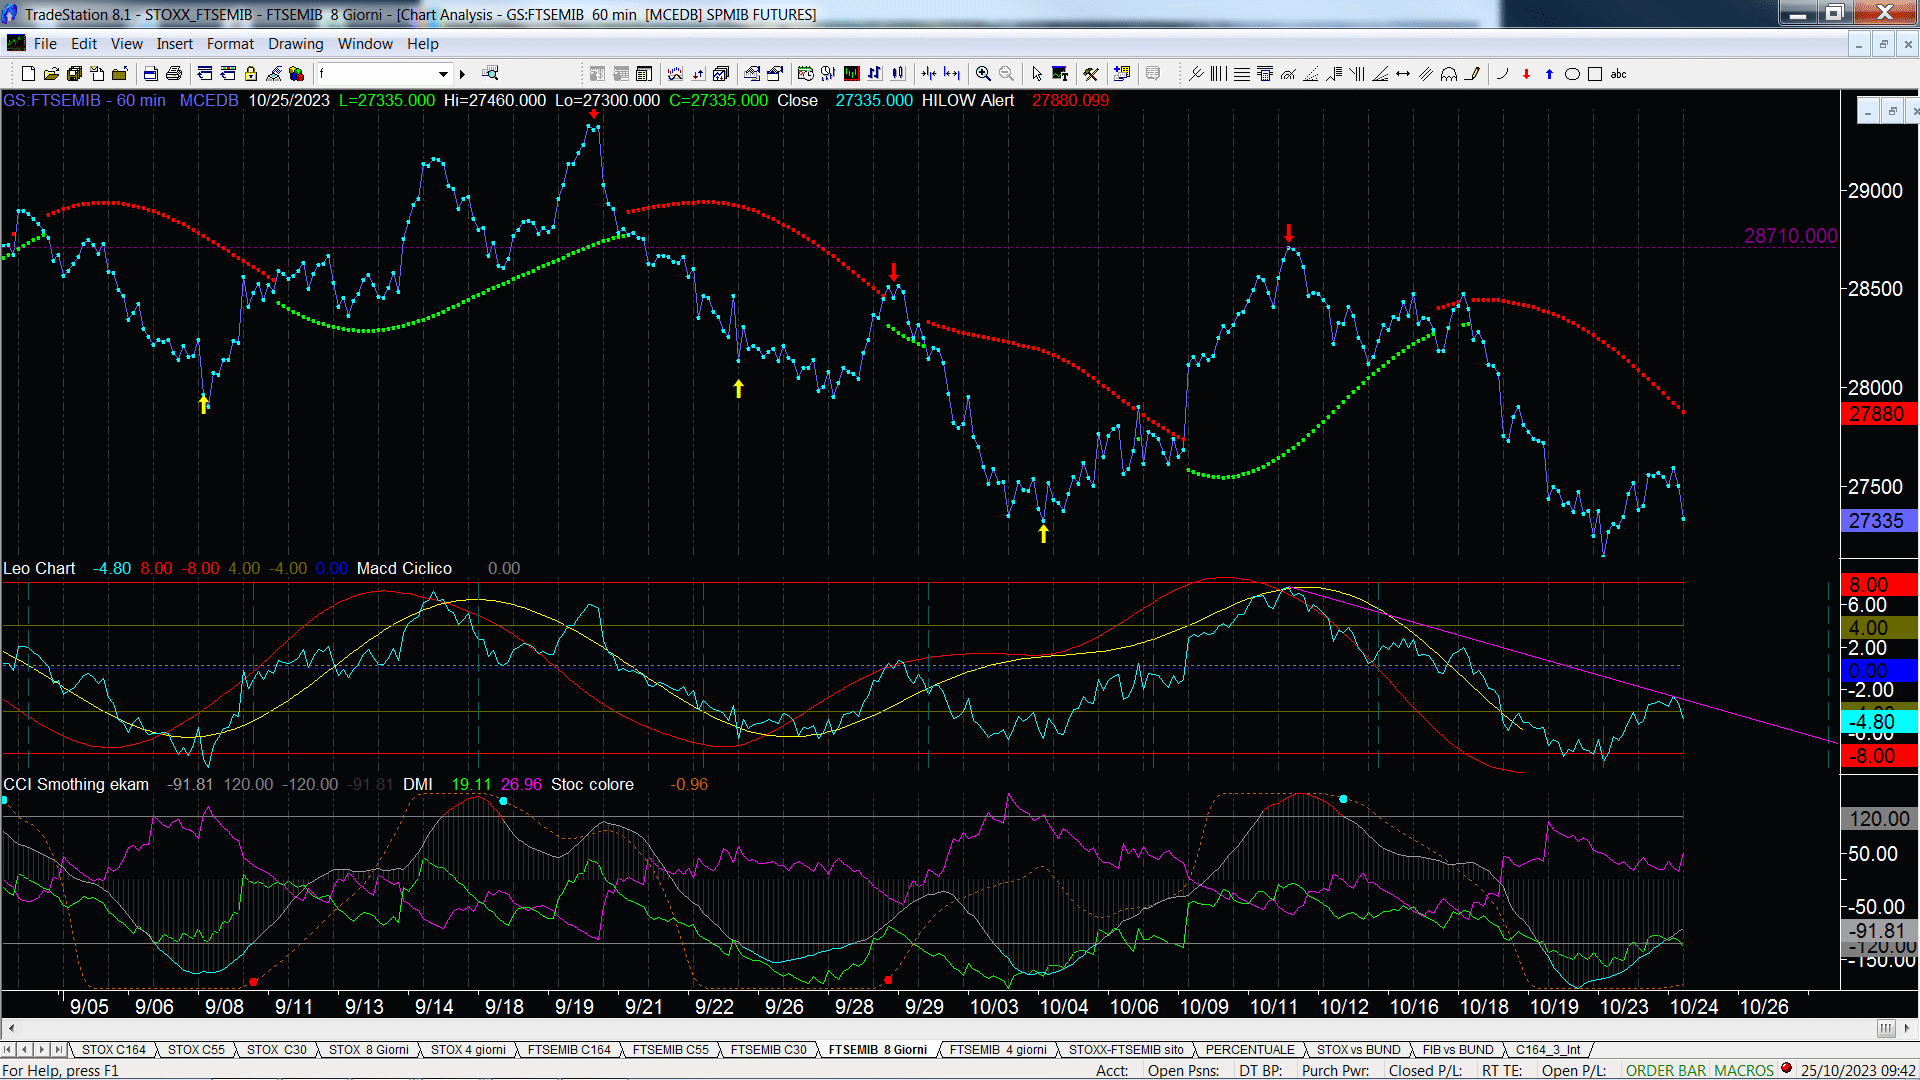This screenshot has width=1920, height=1080.
Task: Click the blue 27335 price axis label
Action: [x=1879, y=521]
